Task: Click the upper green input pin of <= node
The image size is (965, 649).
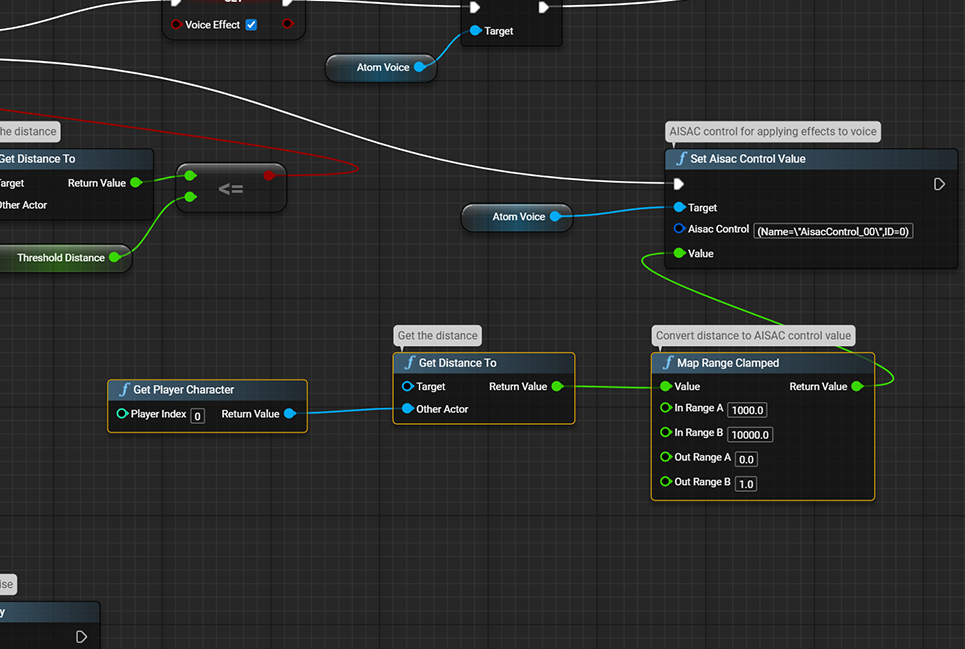Action: pyautogui.click(x=191, y=176)
